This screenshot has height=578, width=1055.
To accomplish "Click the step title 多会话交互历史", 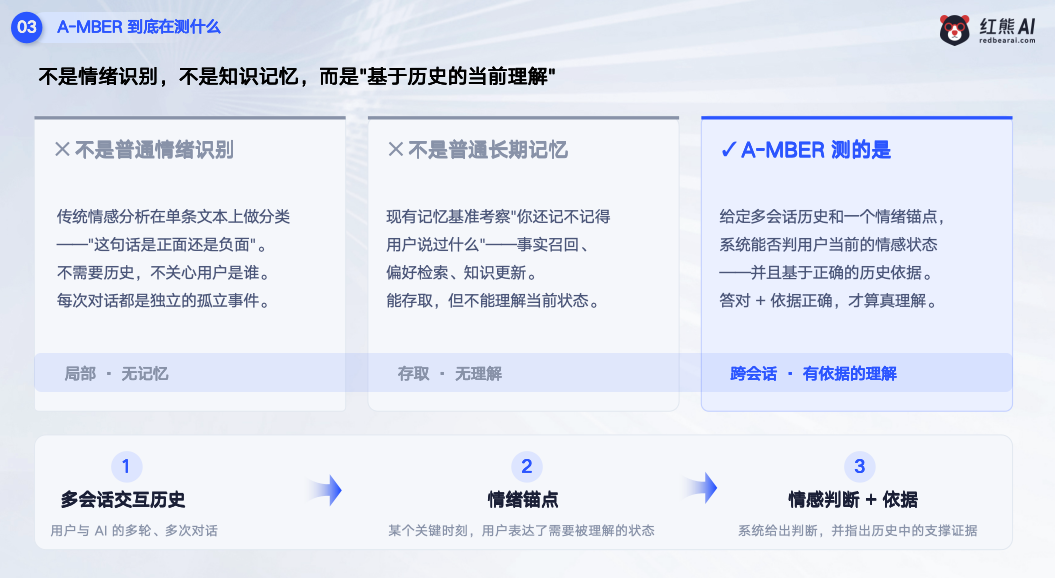I will pyautogui.click(x=123, y=499).
